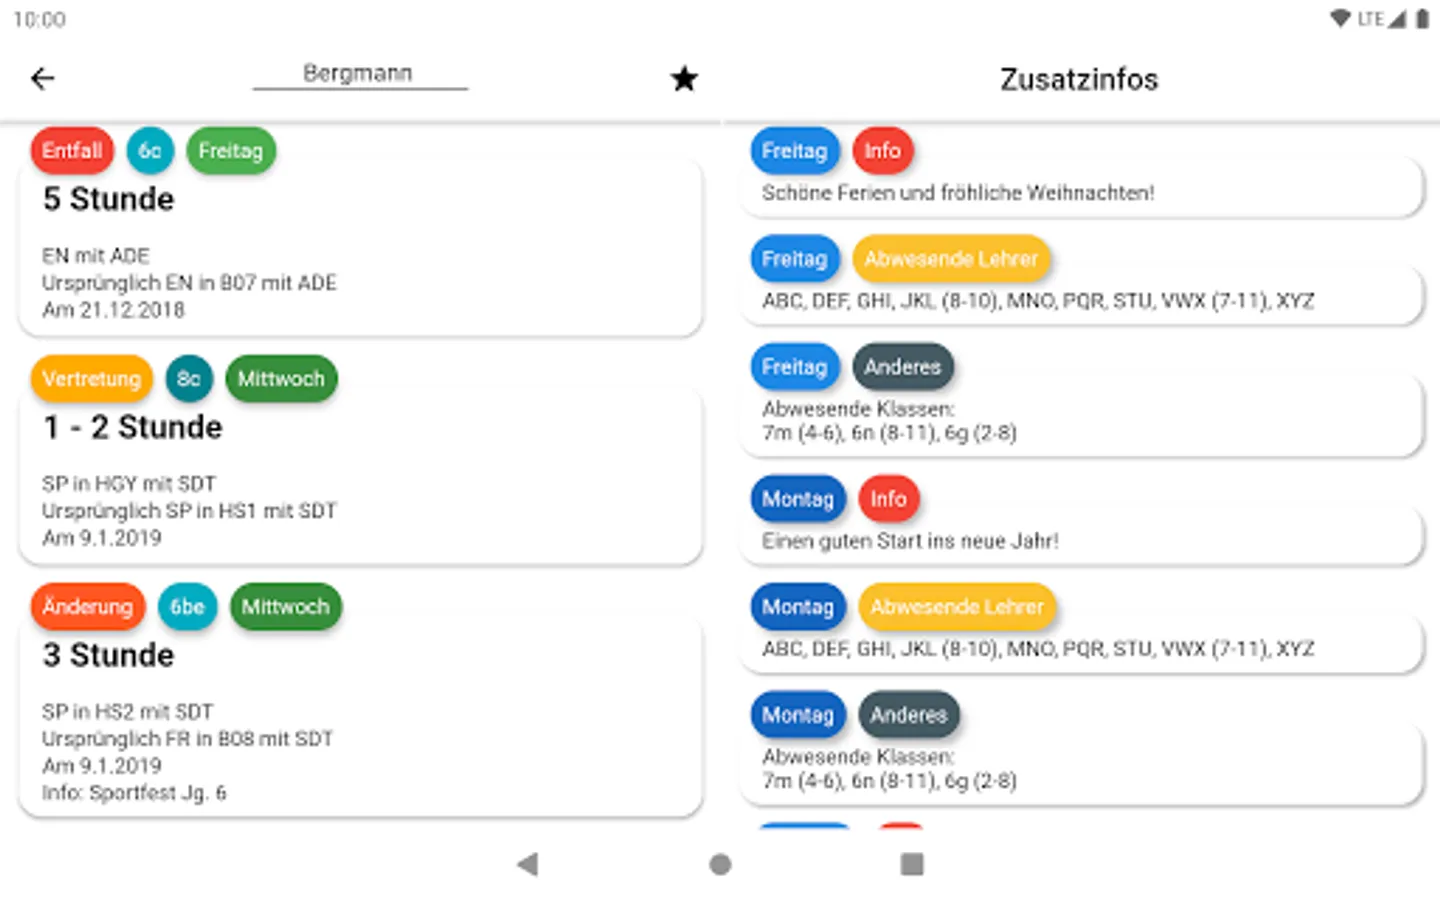Image resolution: width=1440 pixels, height=900 pixels.
Task: Click the Bergmann name input field
Action: point(359,74)
